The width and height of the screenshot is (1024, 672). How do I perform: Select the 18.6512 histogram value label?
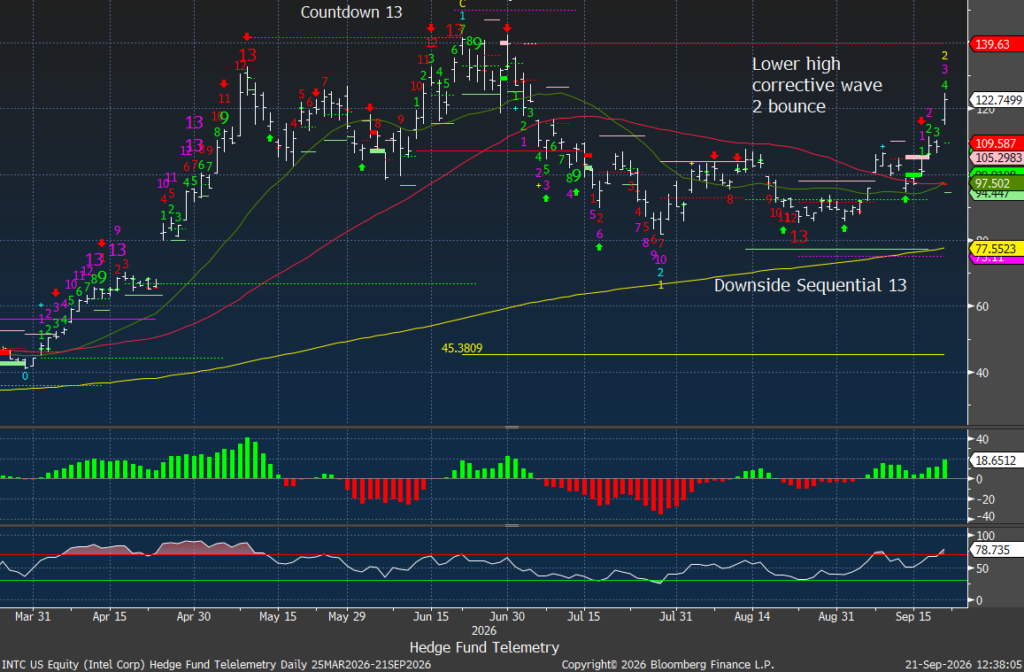pyautogui.click(x=995, y=460)
